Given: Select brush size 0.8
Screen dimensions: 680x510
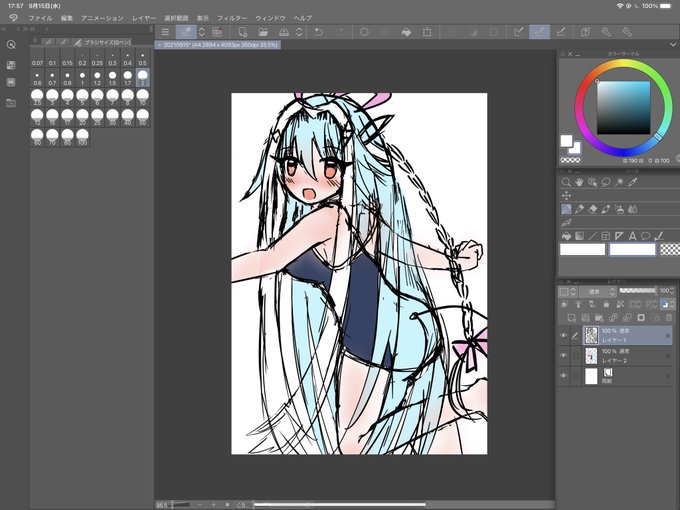Looking at the screenshot, I should pyautogui.click(x=67, y=78).
